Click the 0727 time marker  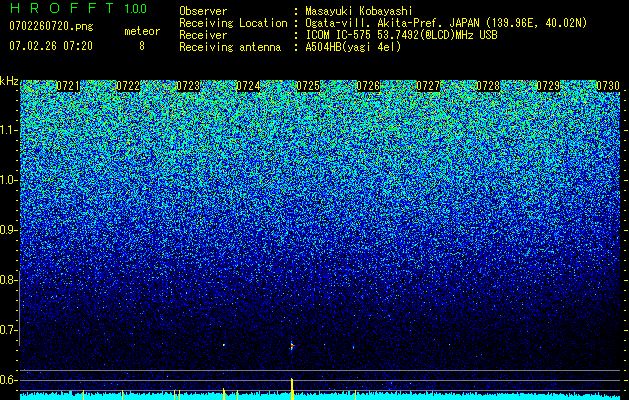(428, 86)
